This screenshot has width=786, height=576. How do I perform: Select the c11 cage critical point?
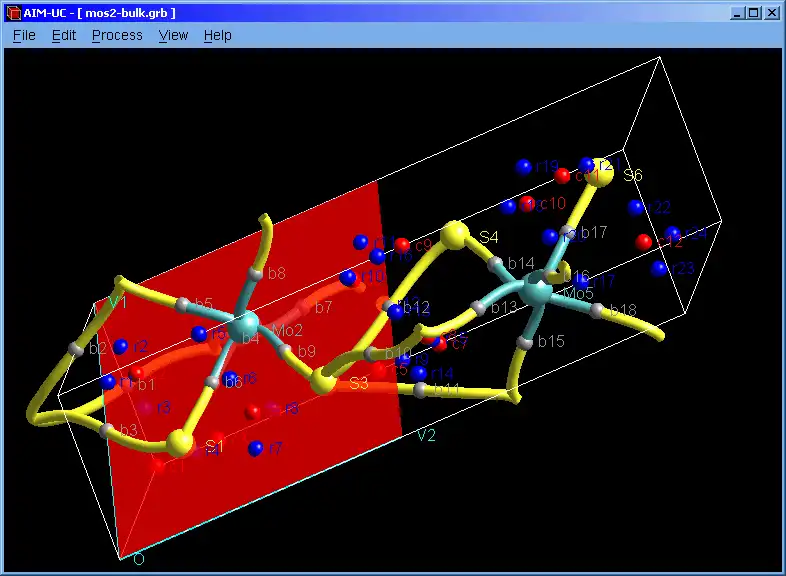click(x=562, y=175)
